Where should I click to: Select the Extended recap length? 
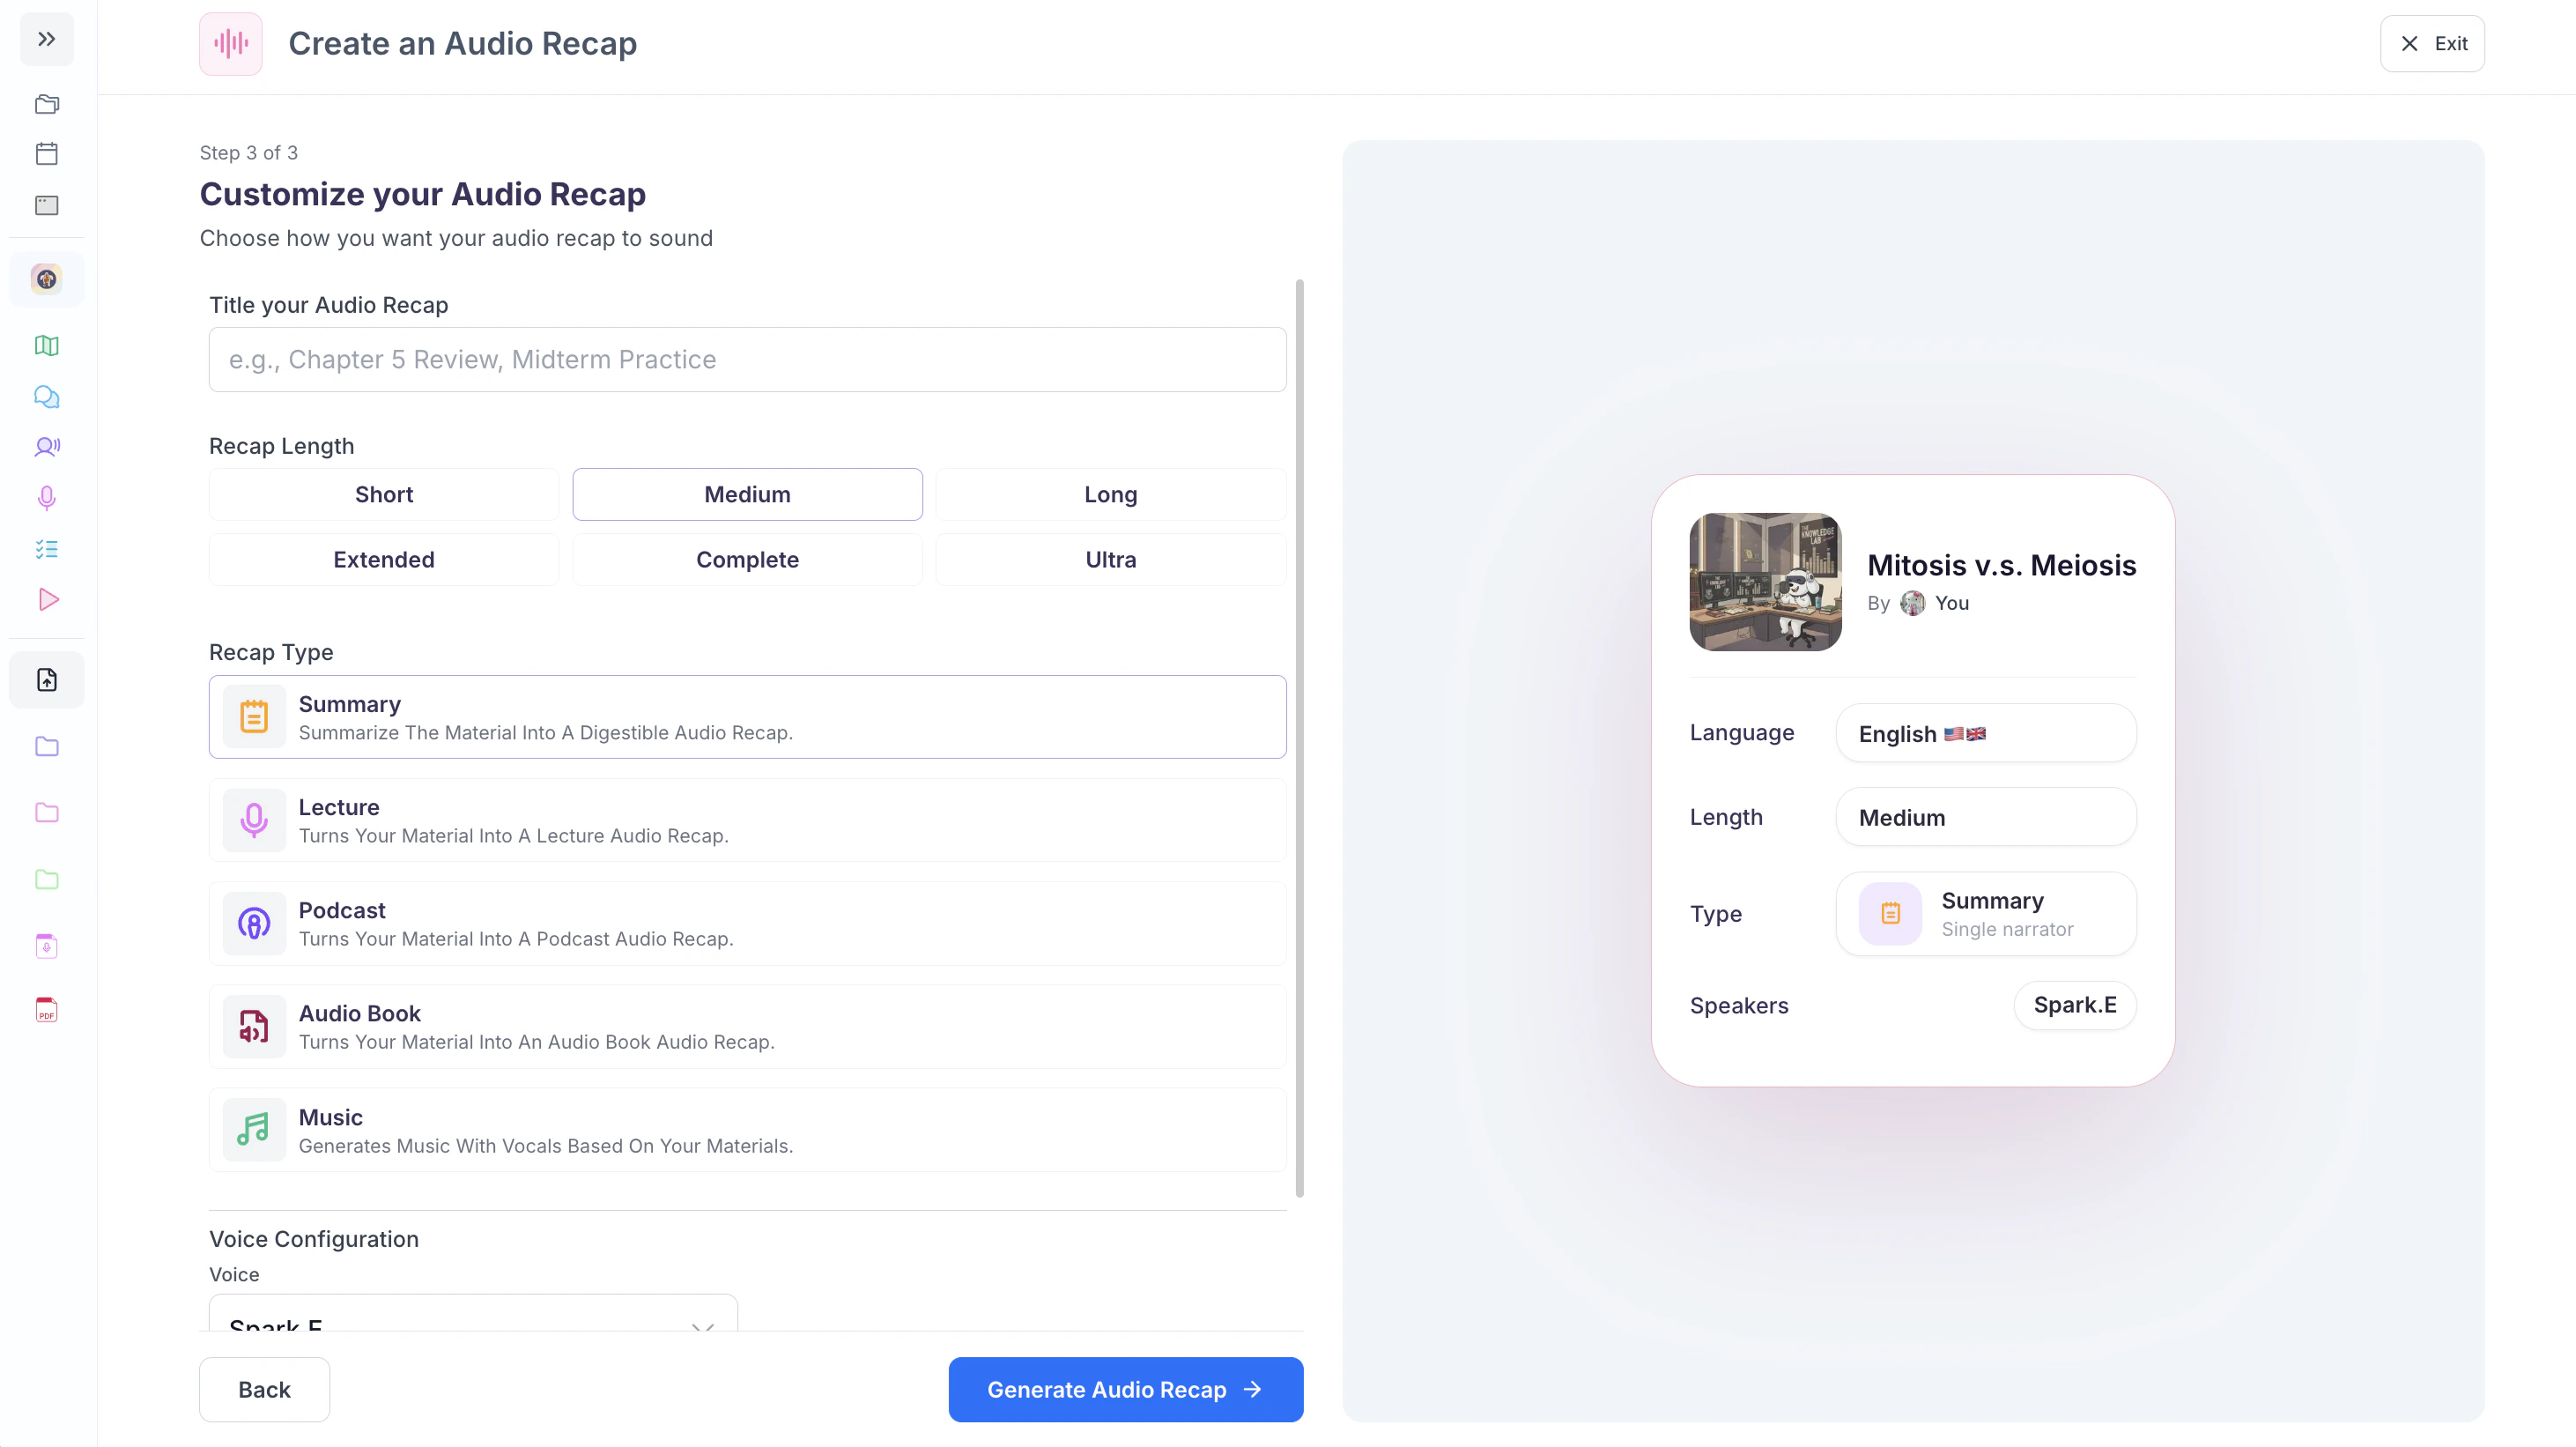tap(384, 559)
